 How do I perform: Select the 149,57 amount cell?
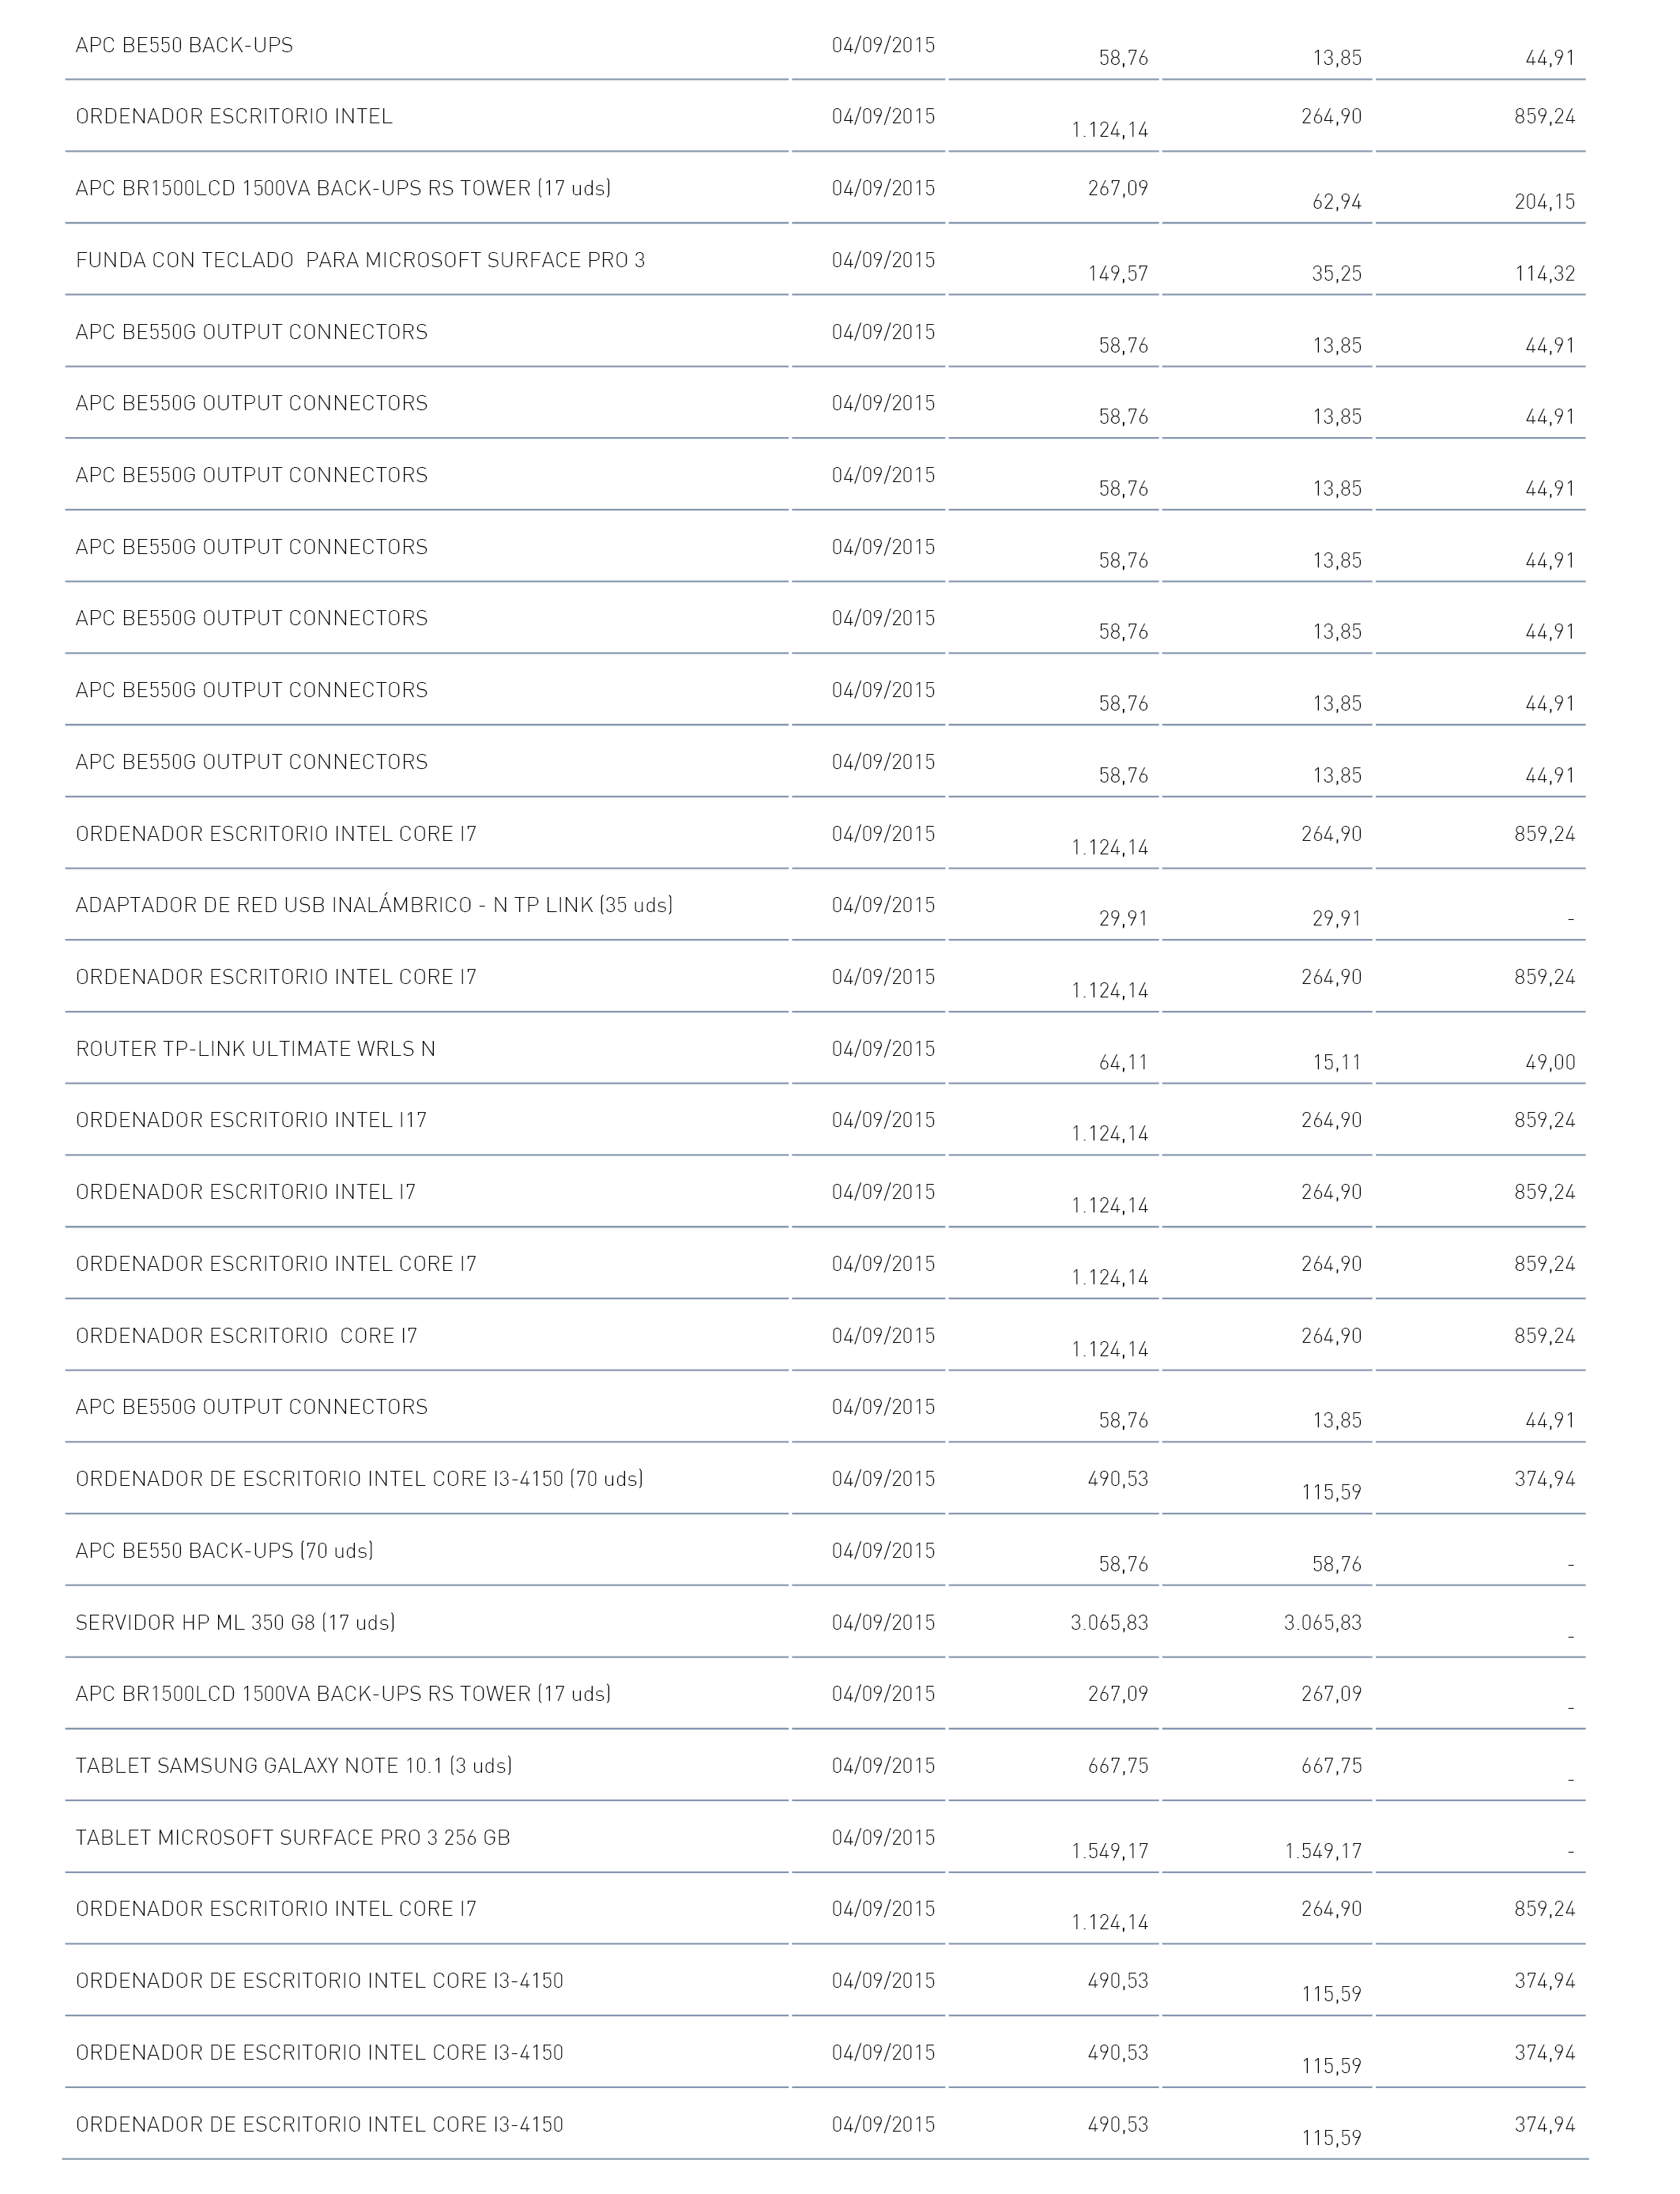pyautogui.click(x=1118, y=274)
